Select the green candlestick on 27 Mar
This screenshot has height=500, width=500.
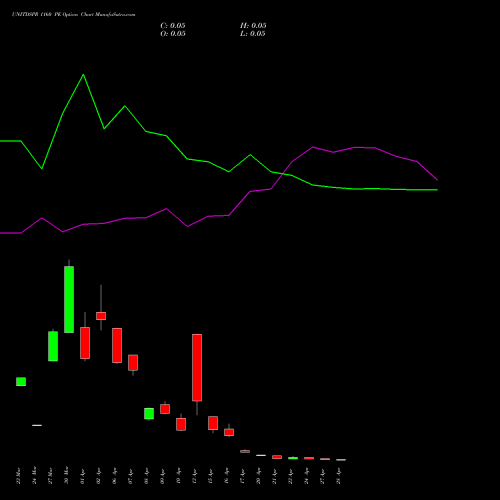(x=53, y=346)
